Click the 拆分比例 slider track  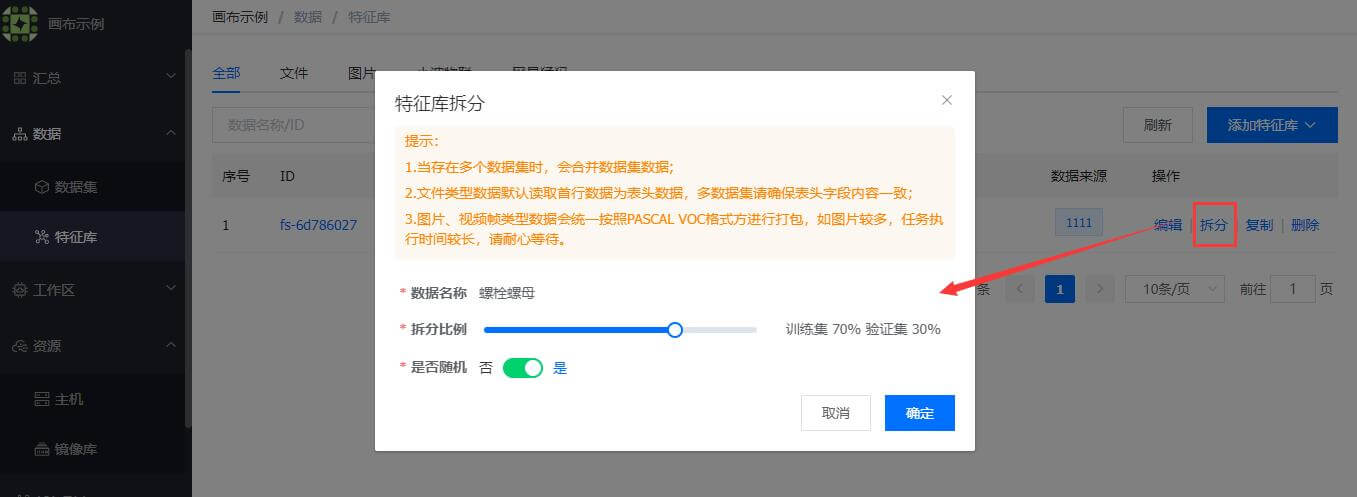click(620, 329)
